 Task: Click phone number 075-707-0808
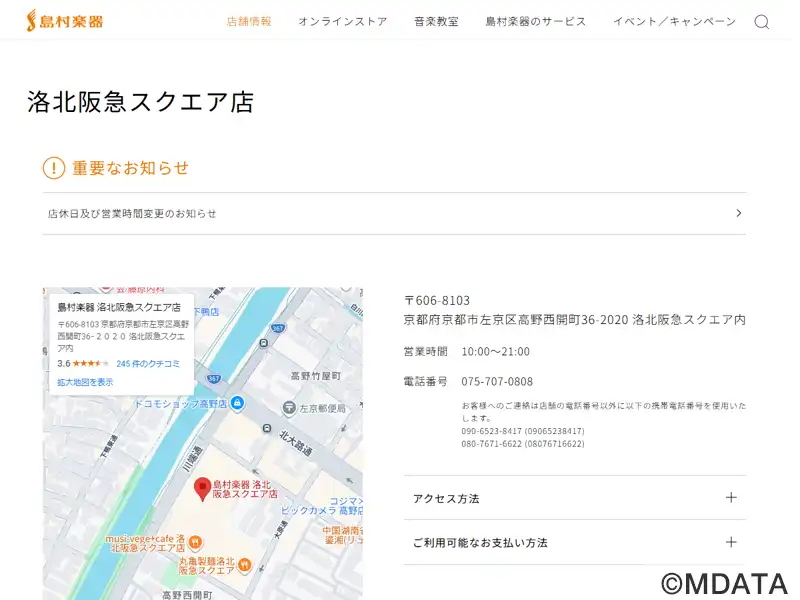point(497,382)
